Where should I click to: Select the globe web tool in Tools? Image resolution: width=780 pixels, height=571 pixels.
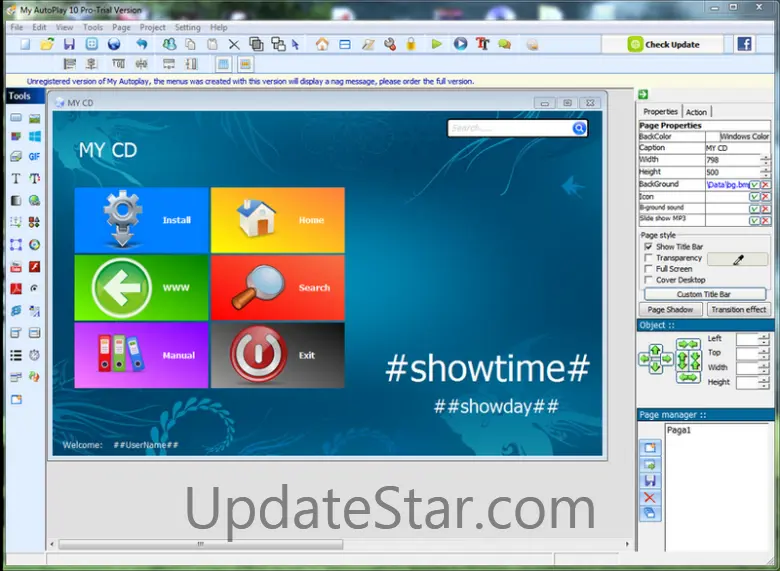pos(34,200)
